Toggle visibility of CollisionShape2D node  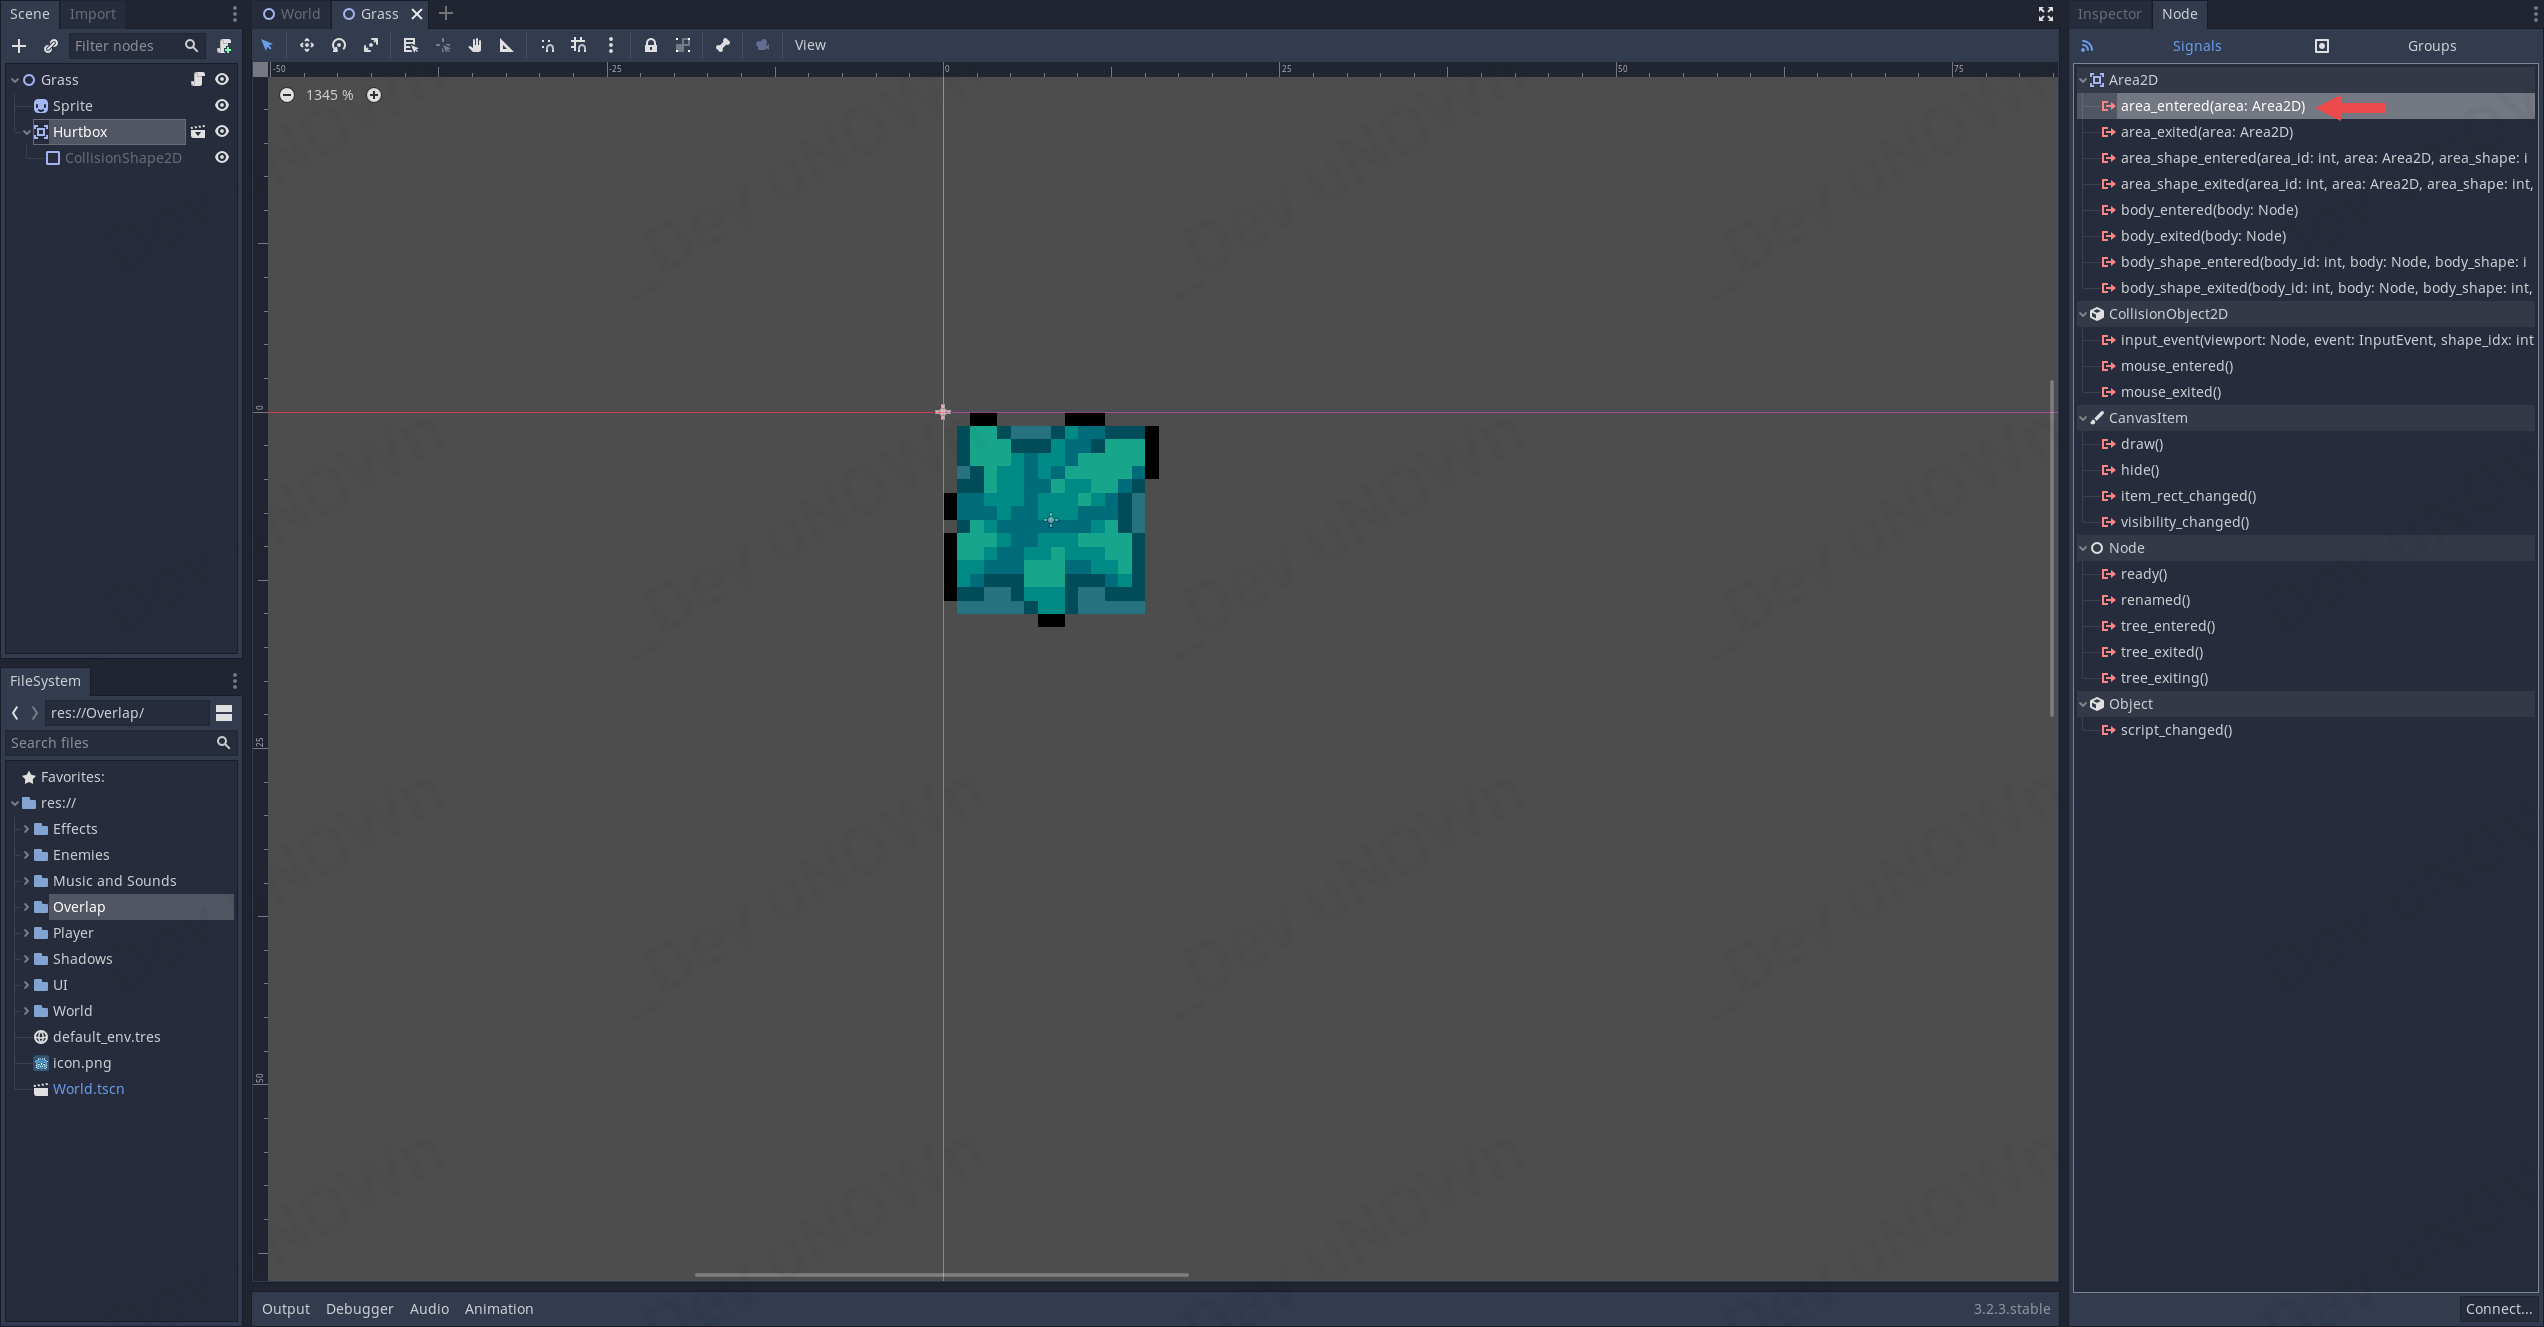tap(222, 158)
